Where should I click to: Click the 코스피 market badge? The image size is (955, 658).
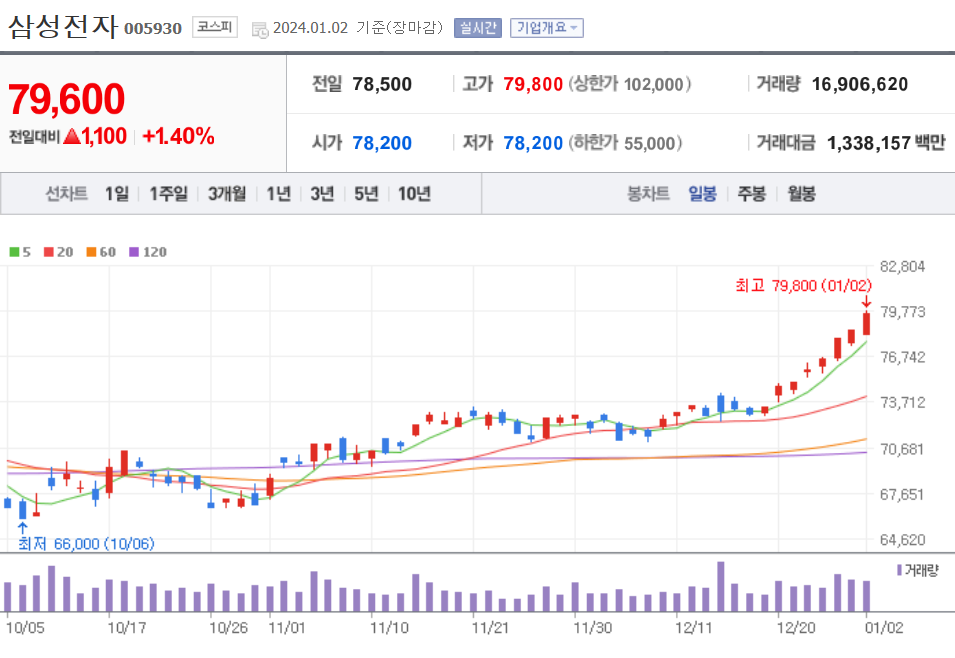point(215,27)
